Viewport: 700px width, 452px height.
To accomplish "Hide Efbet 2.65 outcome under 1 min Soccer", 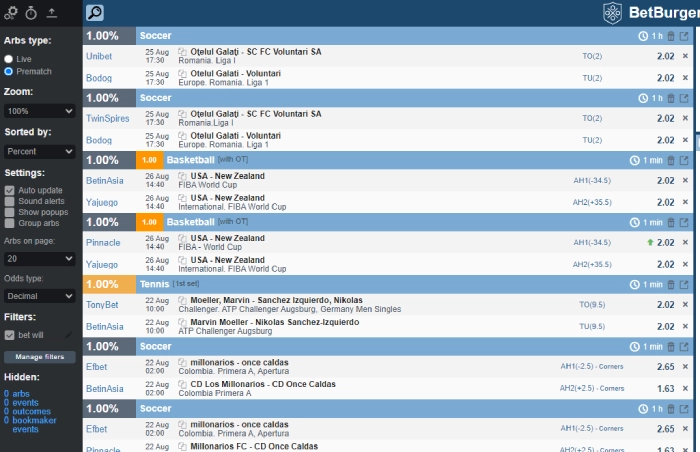I will point(685,366).
